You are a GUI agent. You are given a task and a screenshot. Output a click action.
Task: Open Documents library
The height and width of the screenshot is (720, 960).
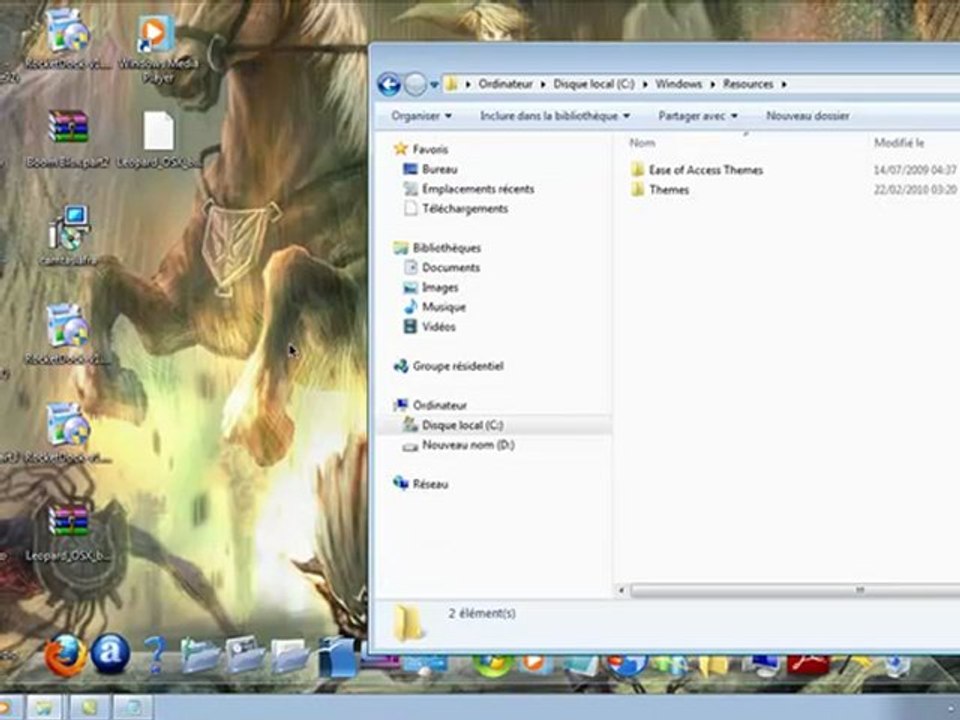pyautogui.click(x=451, y=268)
